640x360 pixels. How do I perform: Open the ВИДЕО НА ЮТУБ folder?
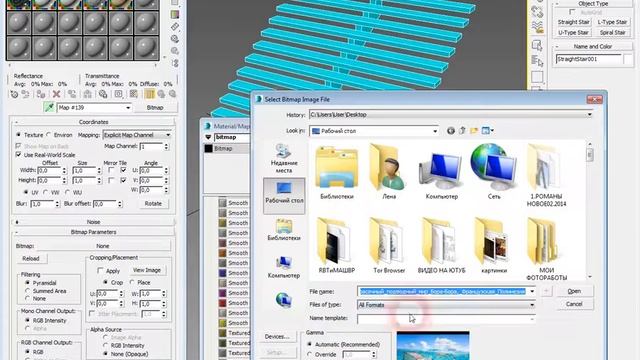click(441, 246)
